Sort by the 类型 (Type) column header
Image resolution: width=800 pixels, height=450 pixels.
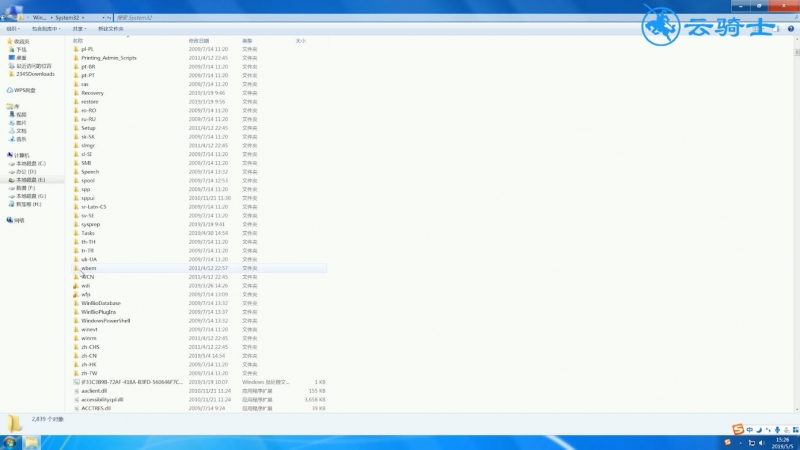click(247, 41)
